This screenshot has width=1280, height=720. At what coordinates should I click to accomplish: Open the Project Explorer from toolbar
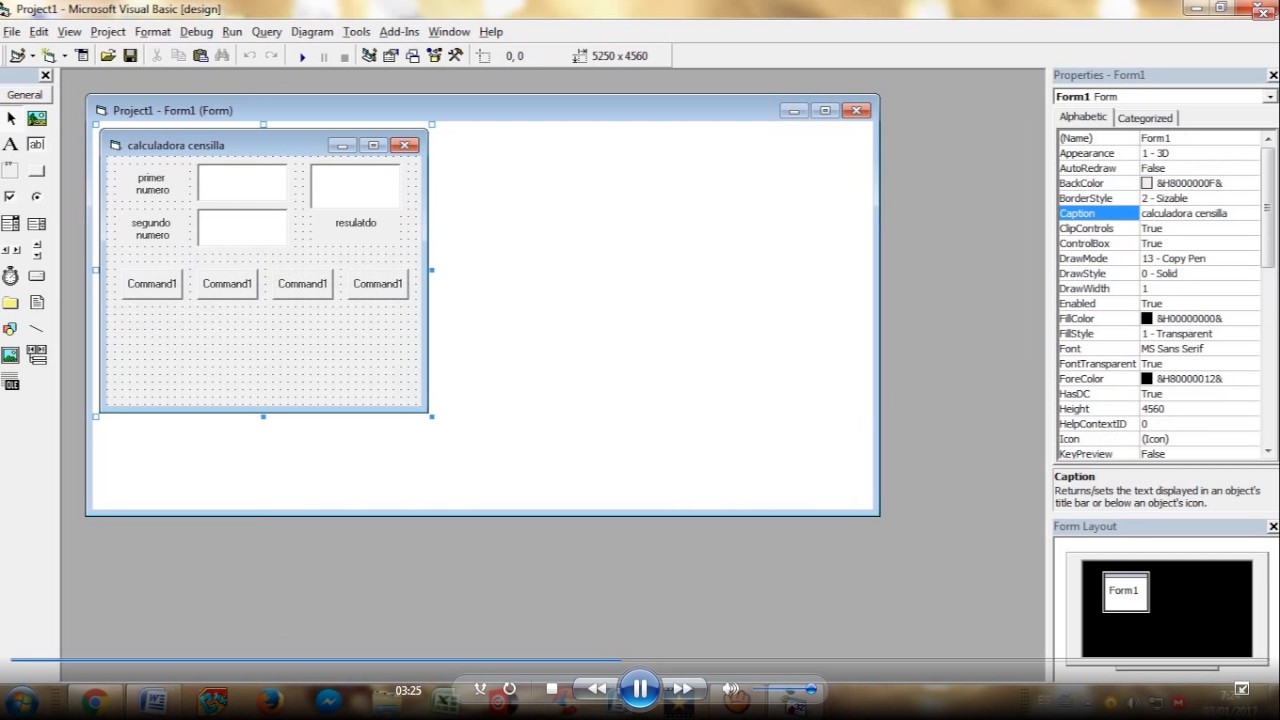click(369, 56)
